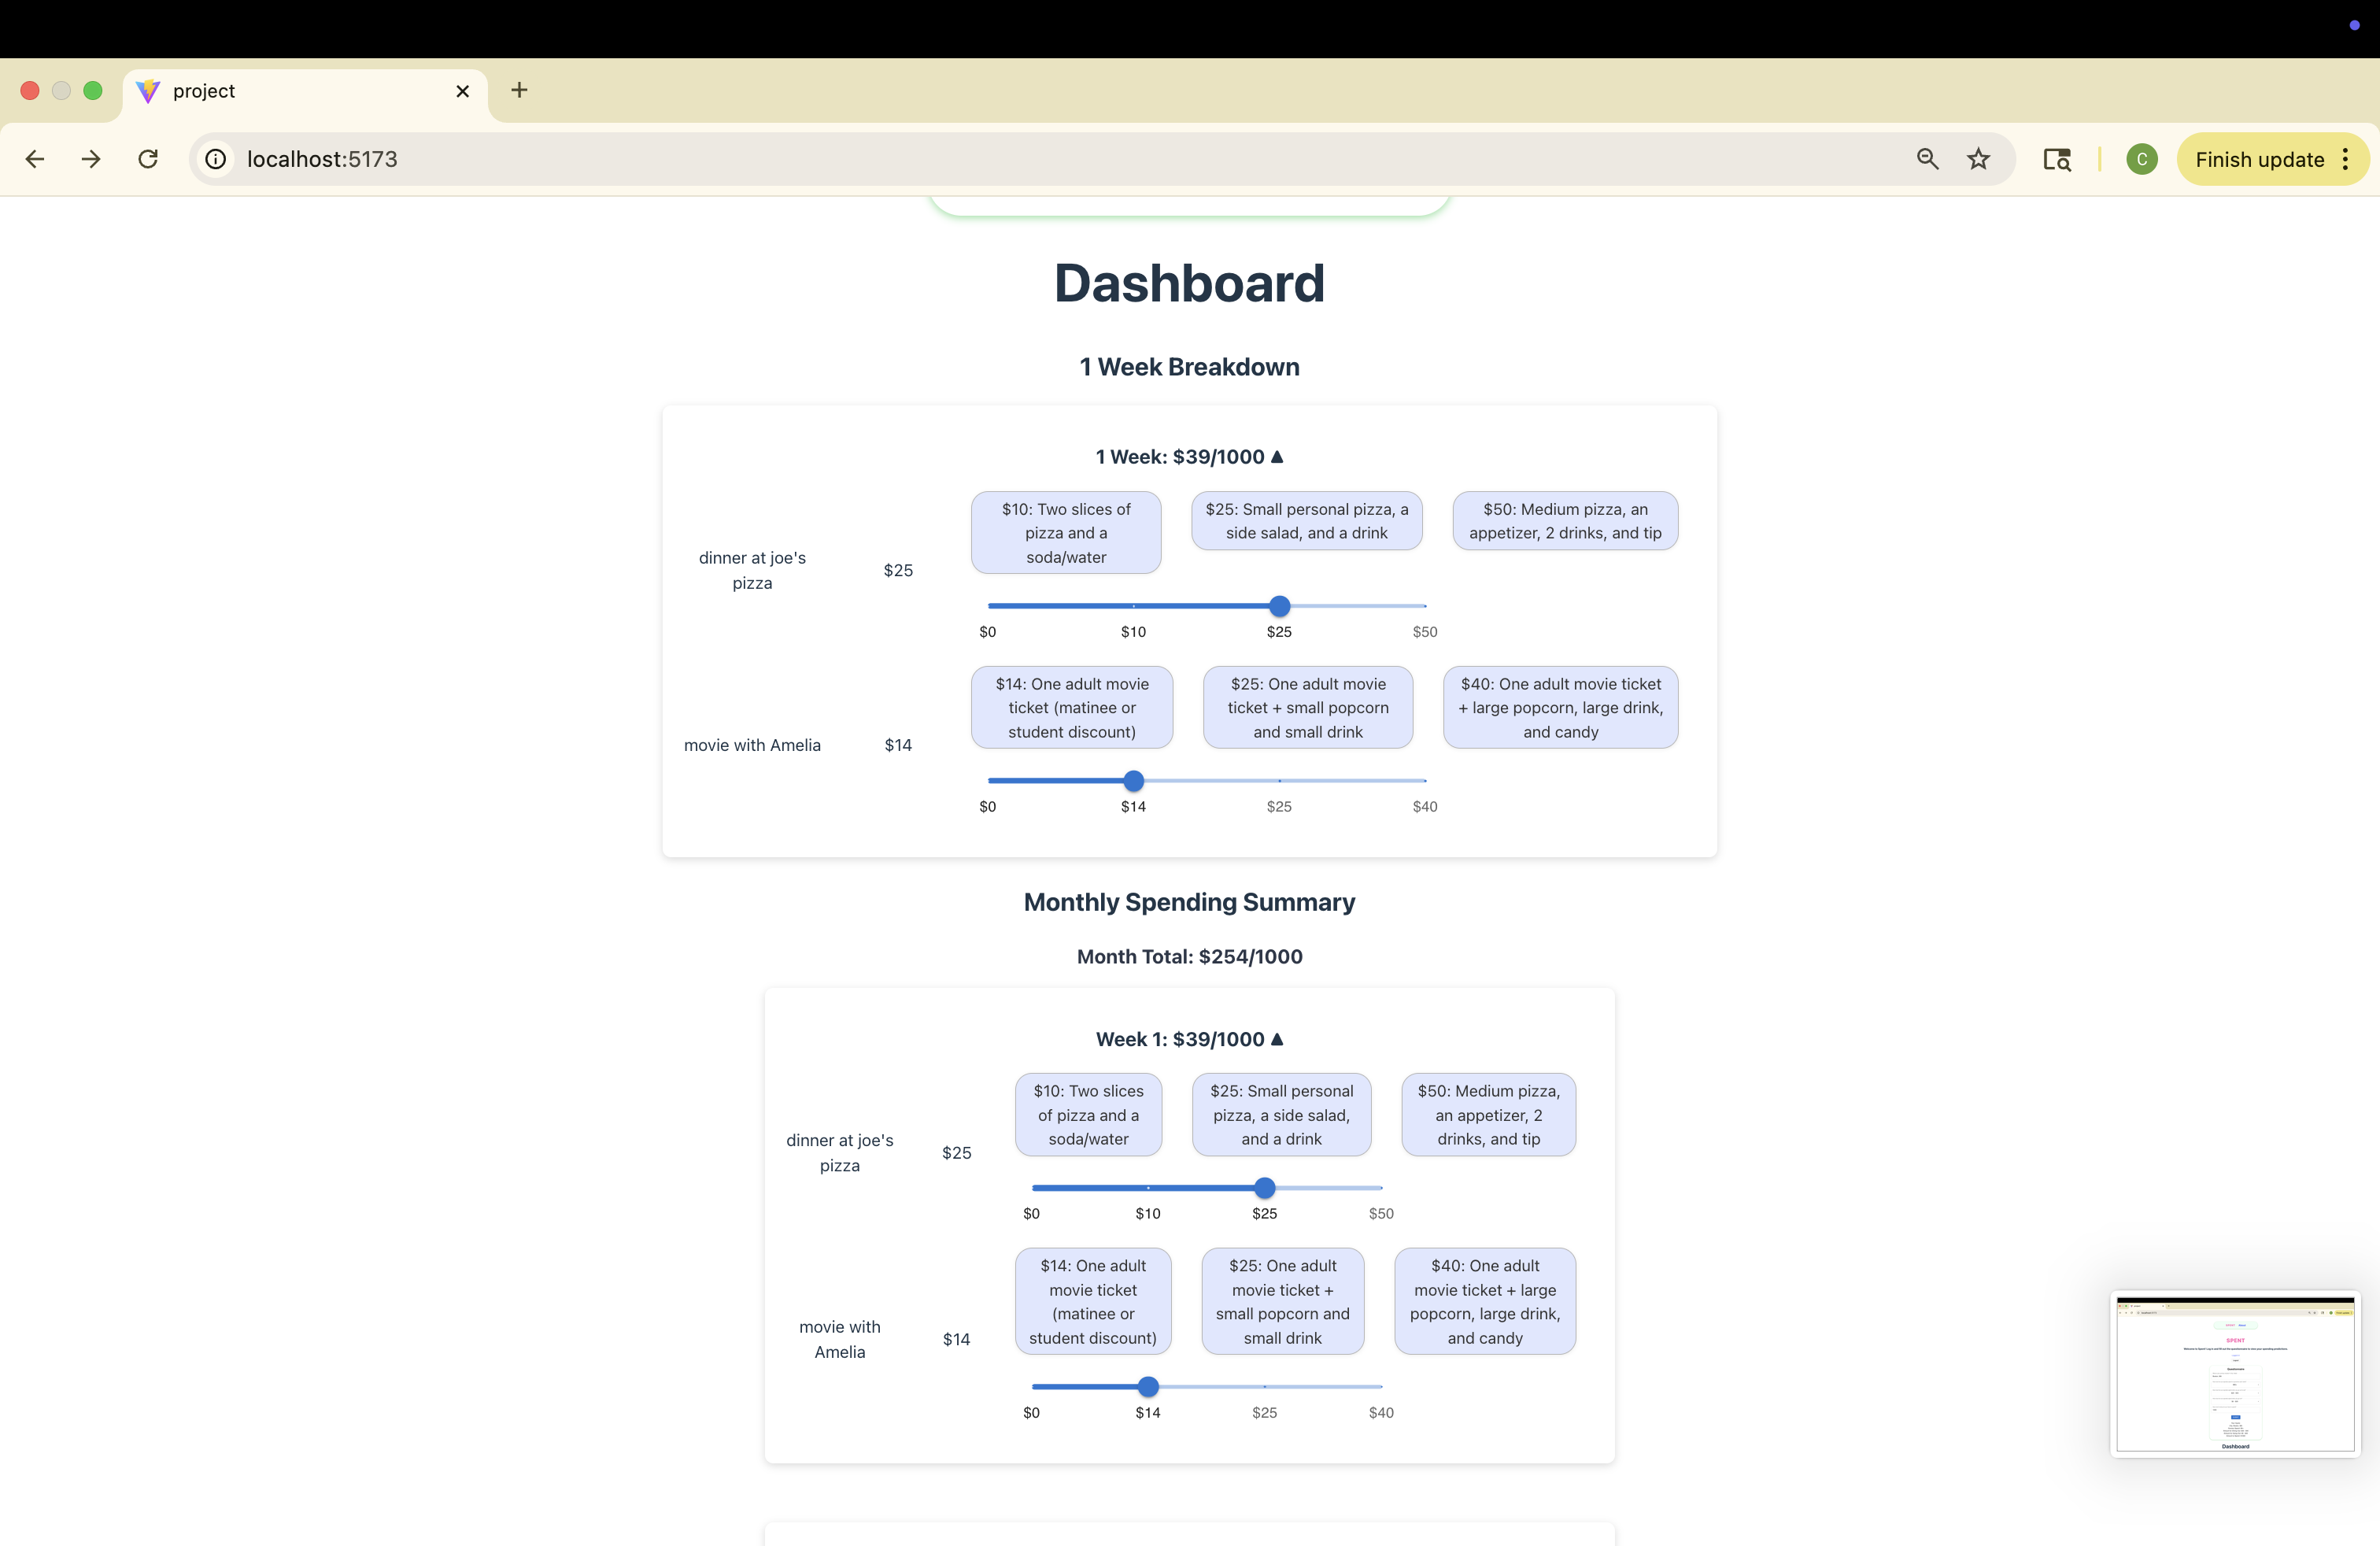Viewport: 2380px width, 1546px height.
Task: Click the browser back arrow
Action: pyautogui.click(x=35, y=159)
